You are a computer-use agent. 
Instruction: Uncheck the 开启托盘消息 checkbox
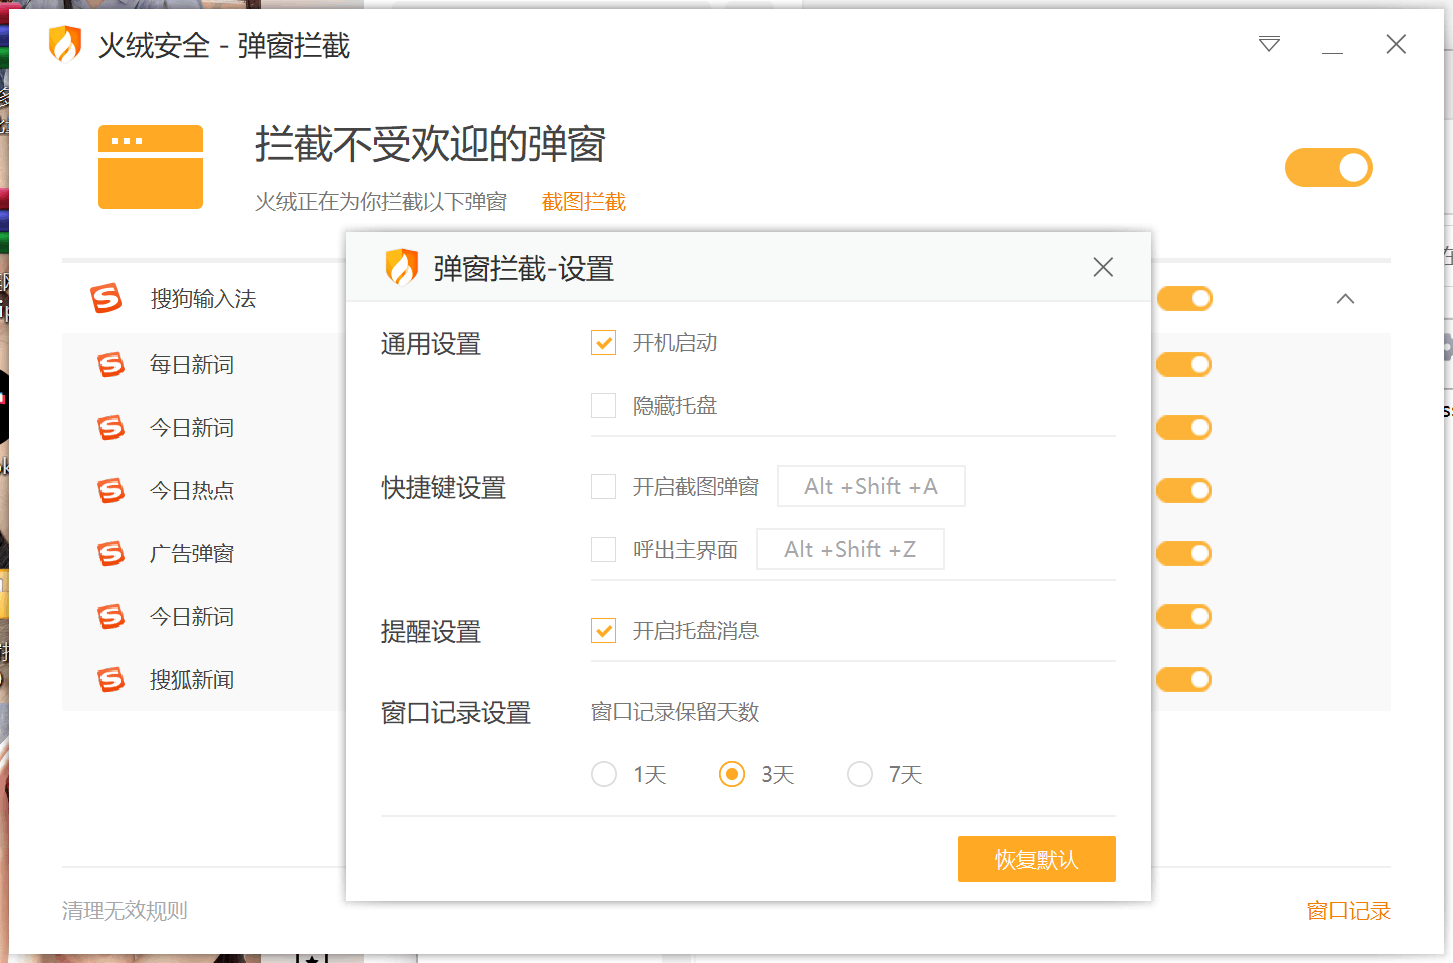point(604,631)
